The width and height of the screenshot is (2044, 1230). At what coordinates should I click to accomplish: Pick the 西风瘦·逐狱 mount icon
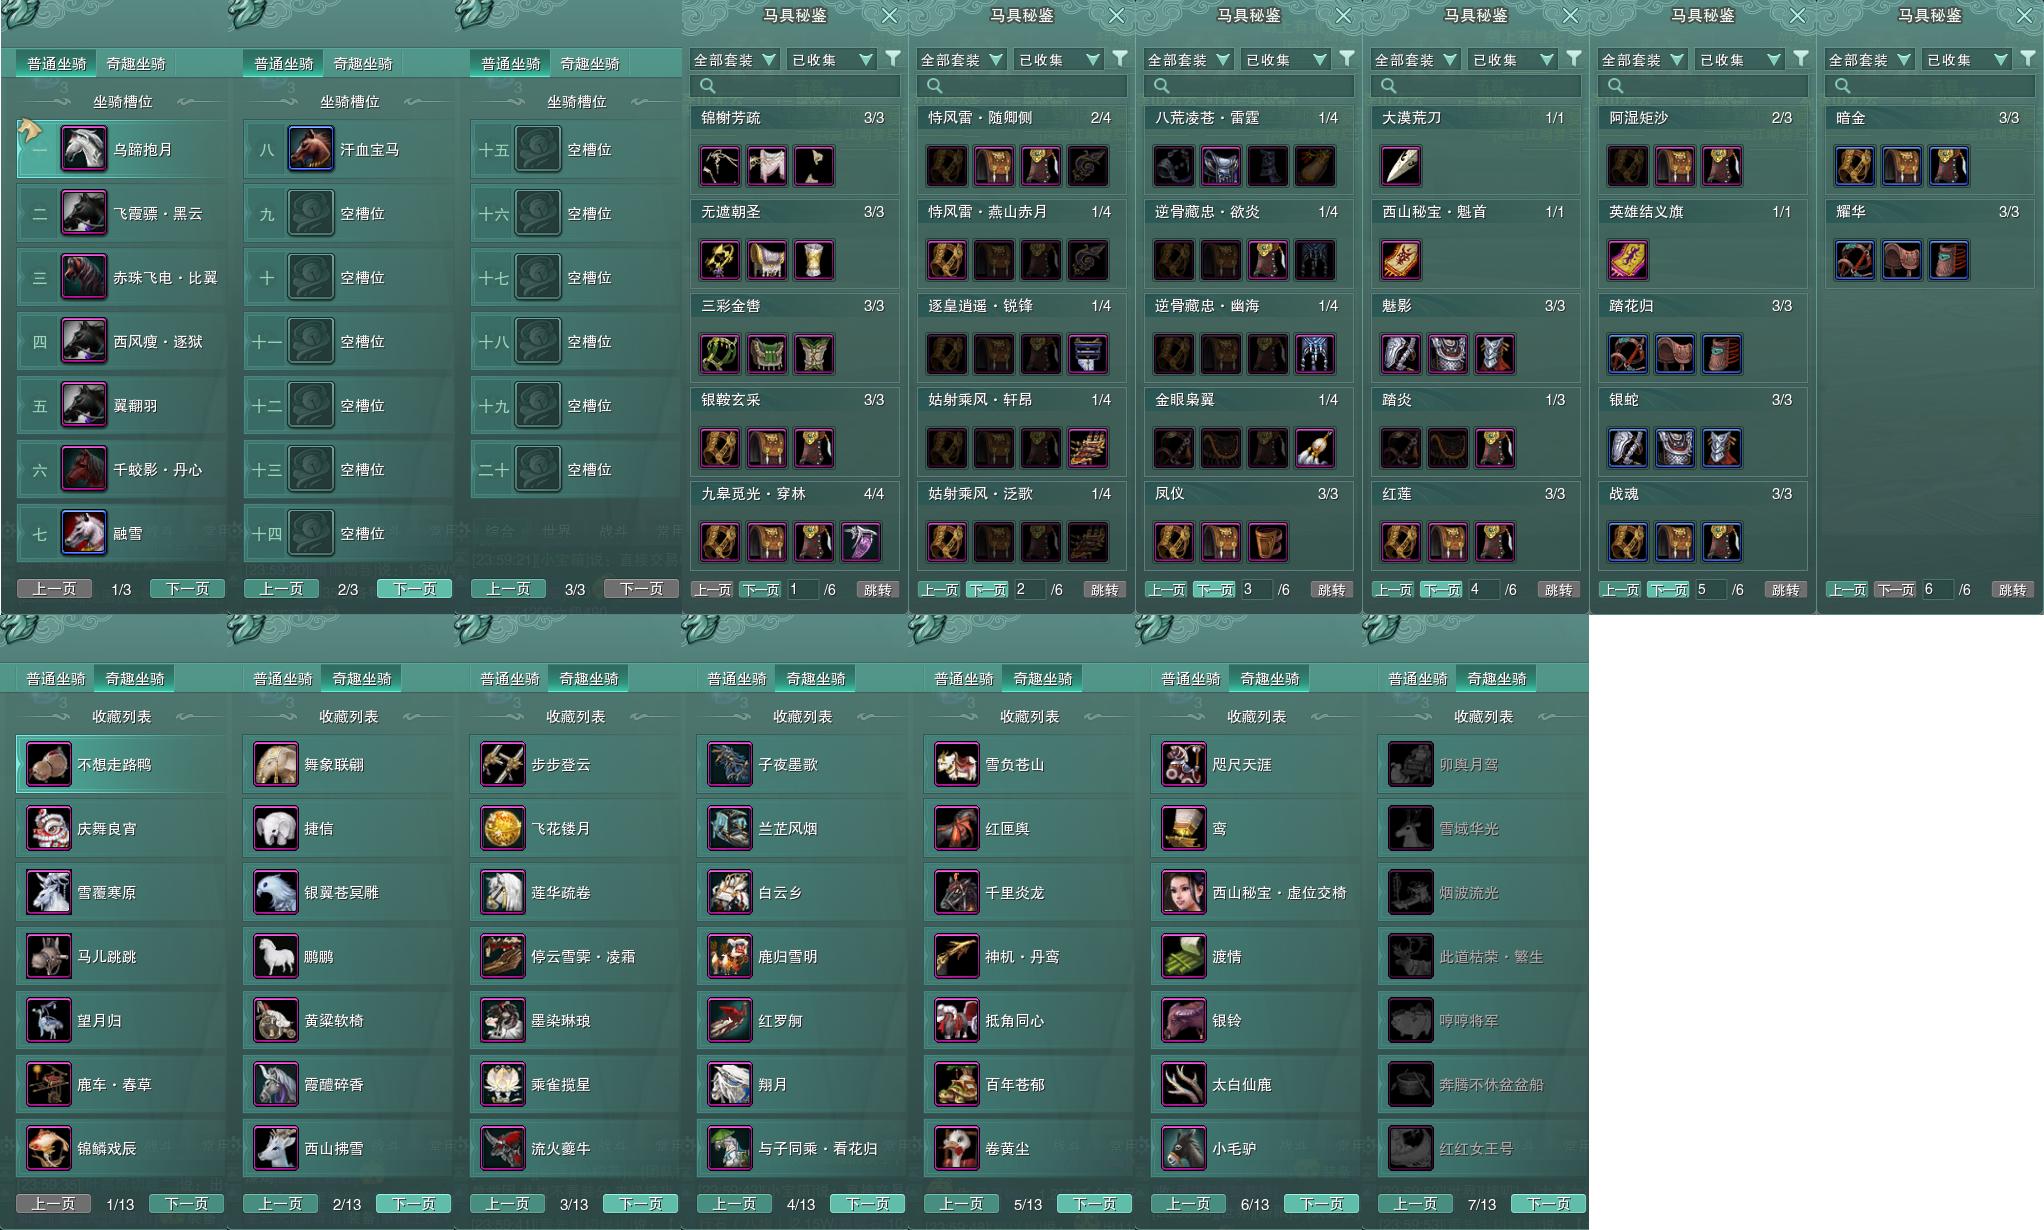(84, 341)
